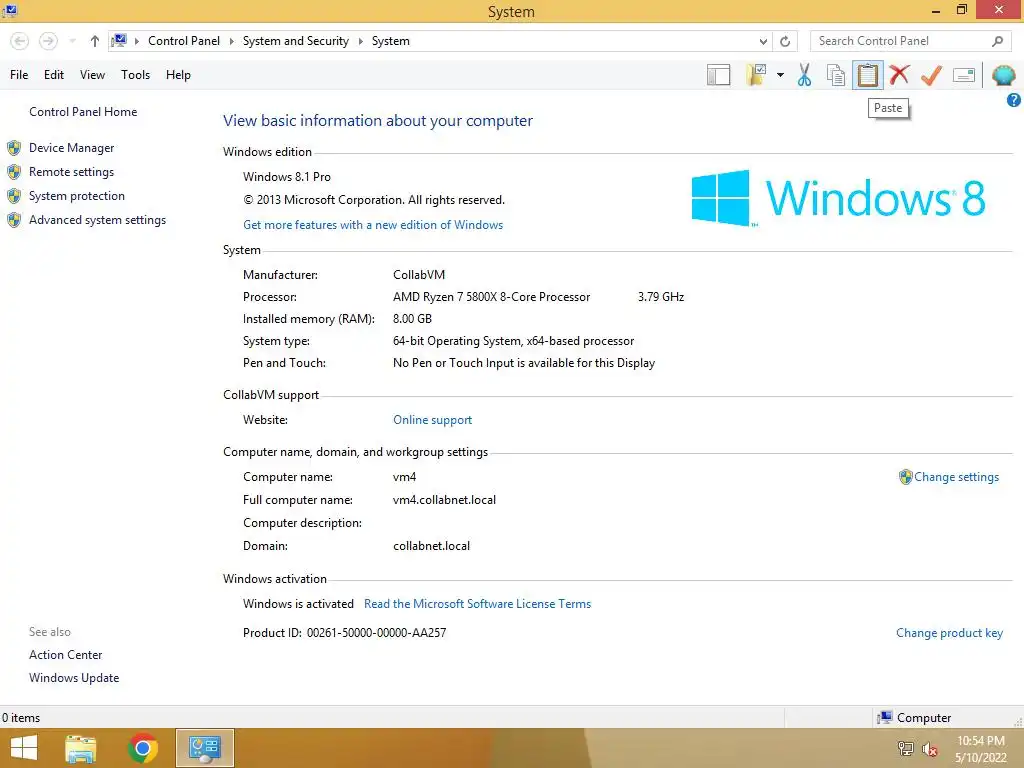
Task: Expand arrow after System and Security
Action: point(360,41)
